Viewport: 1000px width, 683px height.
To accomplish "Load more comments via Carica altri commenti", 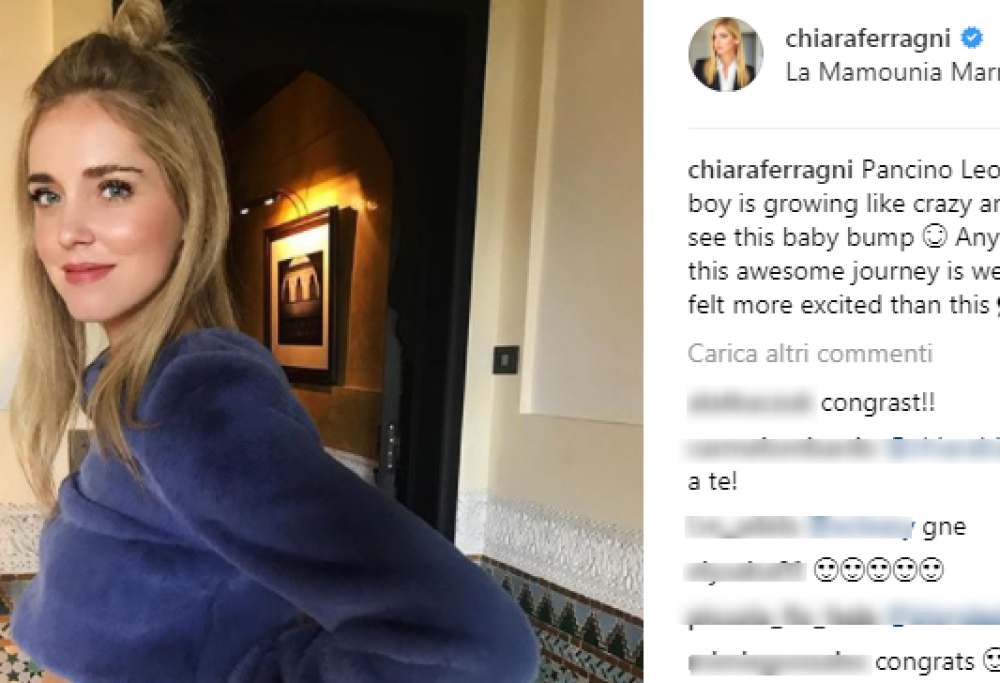I will coord(810,353).
